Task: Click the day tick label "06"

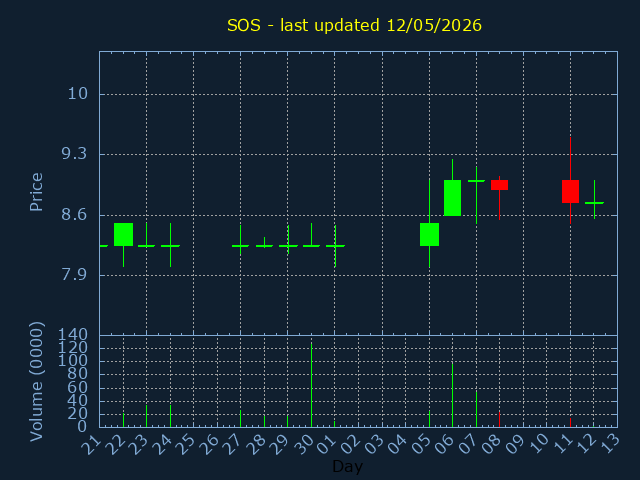Action: click(x=445, y=444)
